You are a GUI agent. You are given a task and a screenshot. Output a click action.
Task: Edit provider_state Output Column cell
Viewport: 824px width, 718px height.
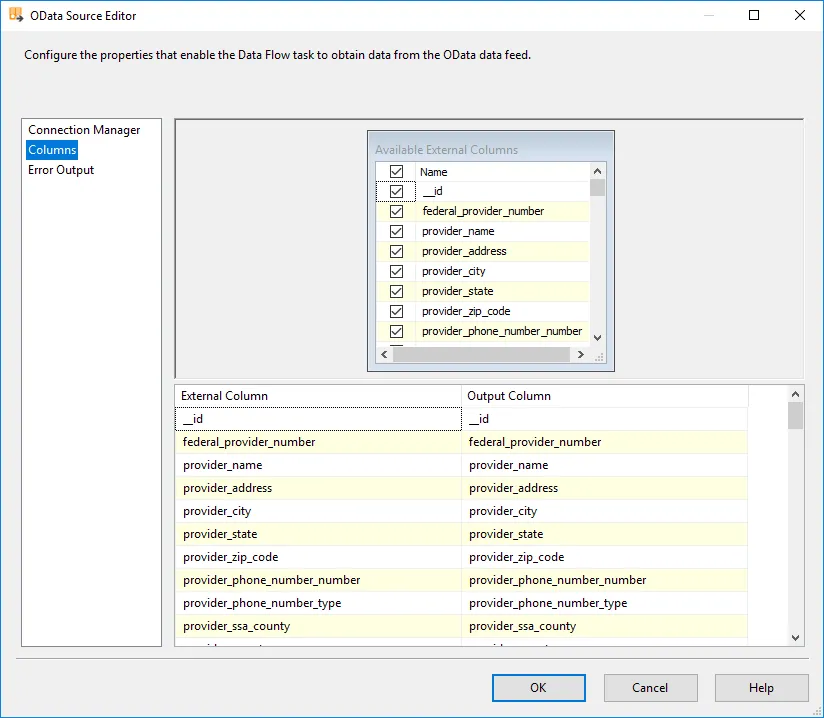[604, 534]
